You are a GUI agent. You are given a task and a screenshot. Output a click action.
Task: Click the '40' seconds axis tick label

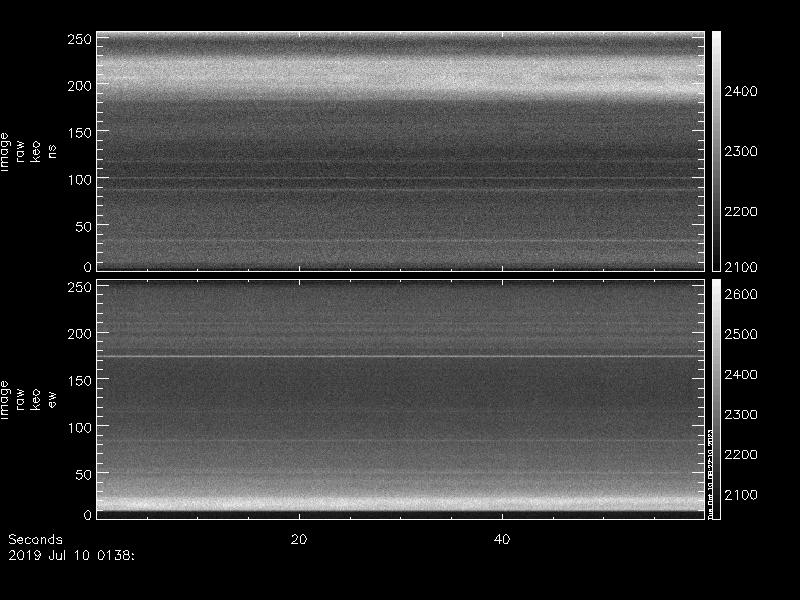[x=502, y=539]
